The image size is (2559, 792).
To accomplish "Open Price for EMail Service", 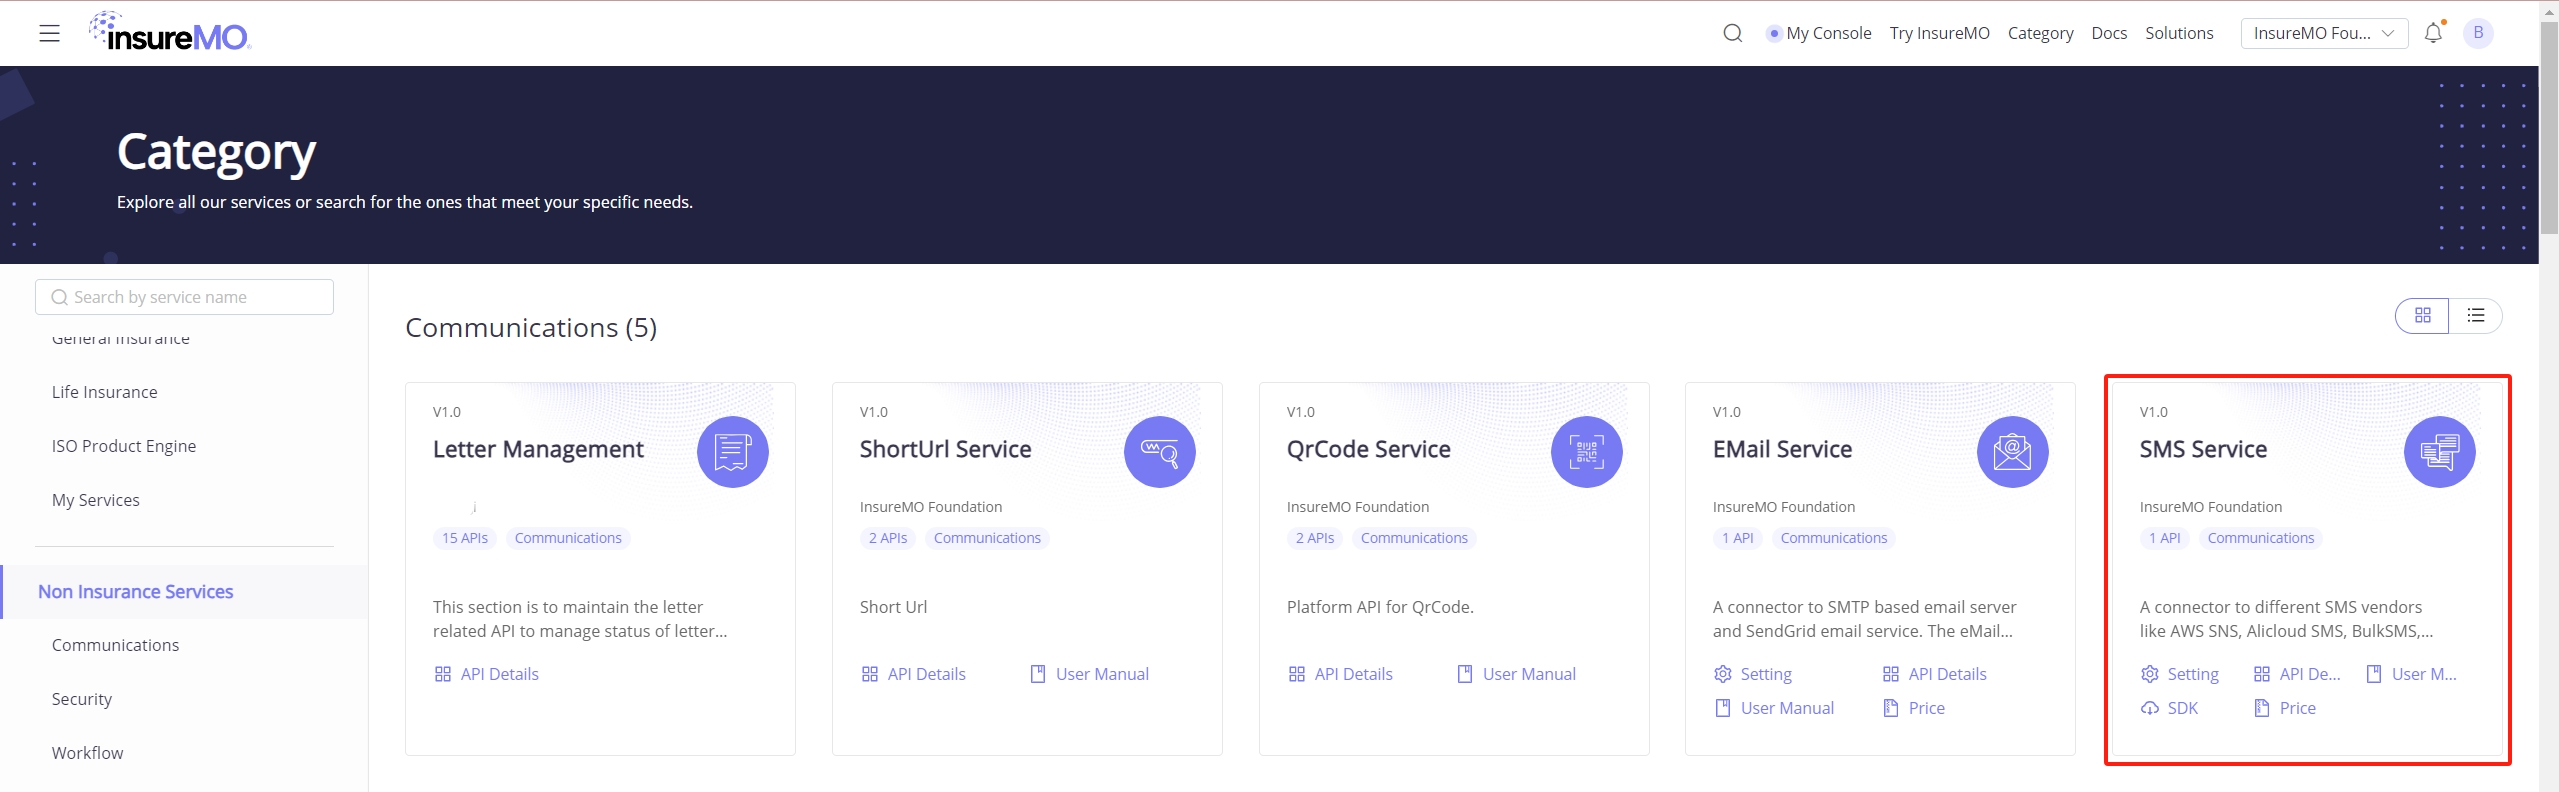I will tap(1914, 708).
